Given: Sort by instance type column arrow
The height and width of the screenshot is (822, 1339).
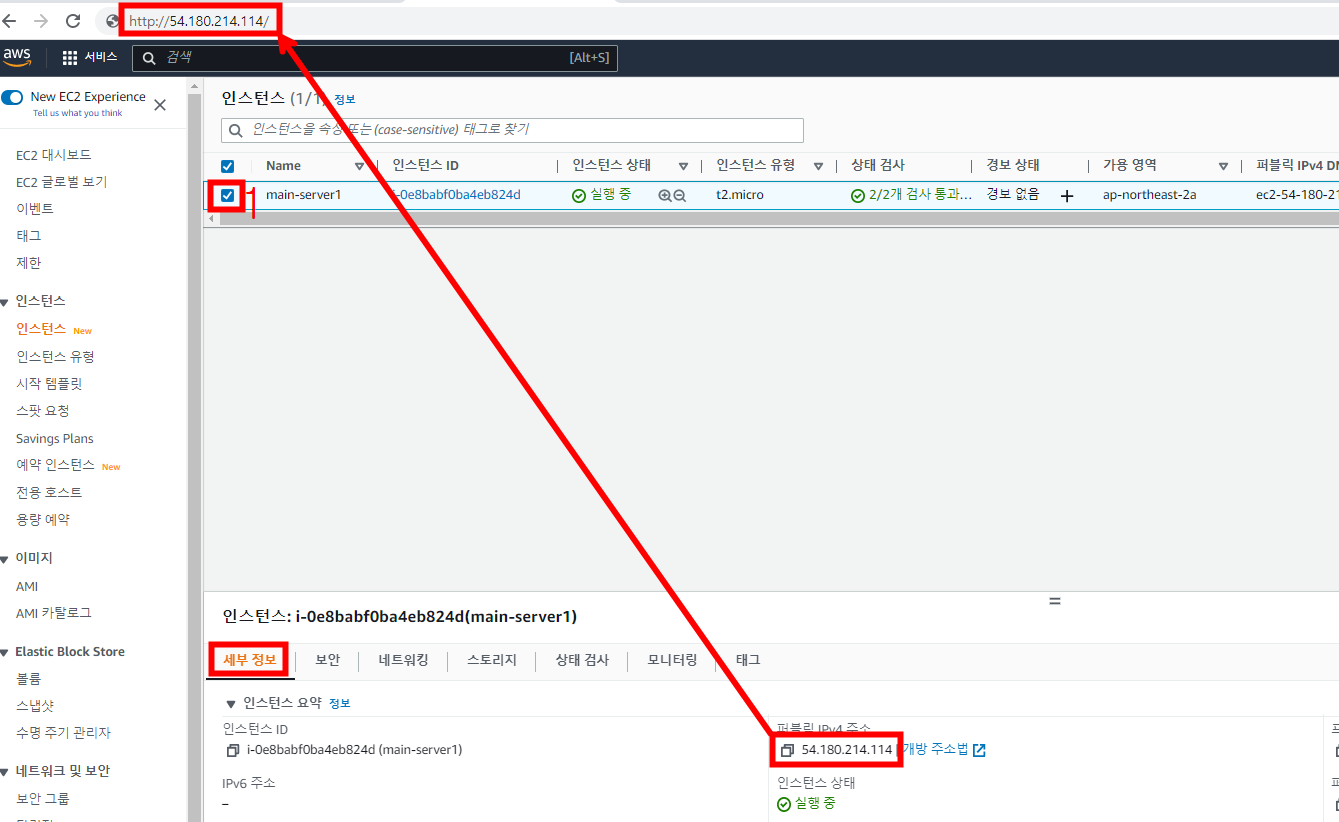Looking at the screenshot, I should pyautogui.click(x=818, y=166).
